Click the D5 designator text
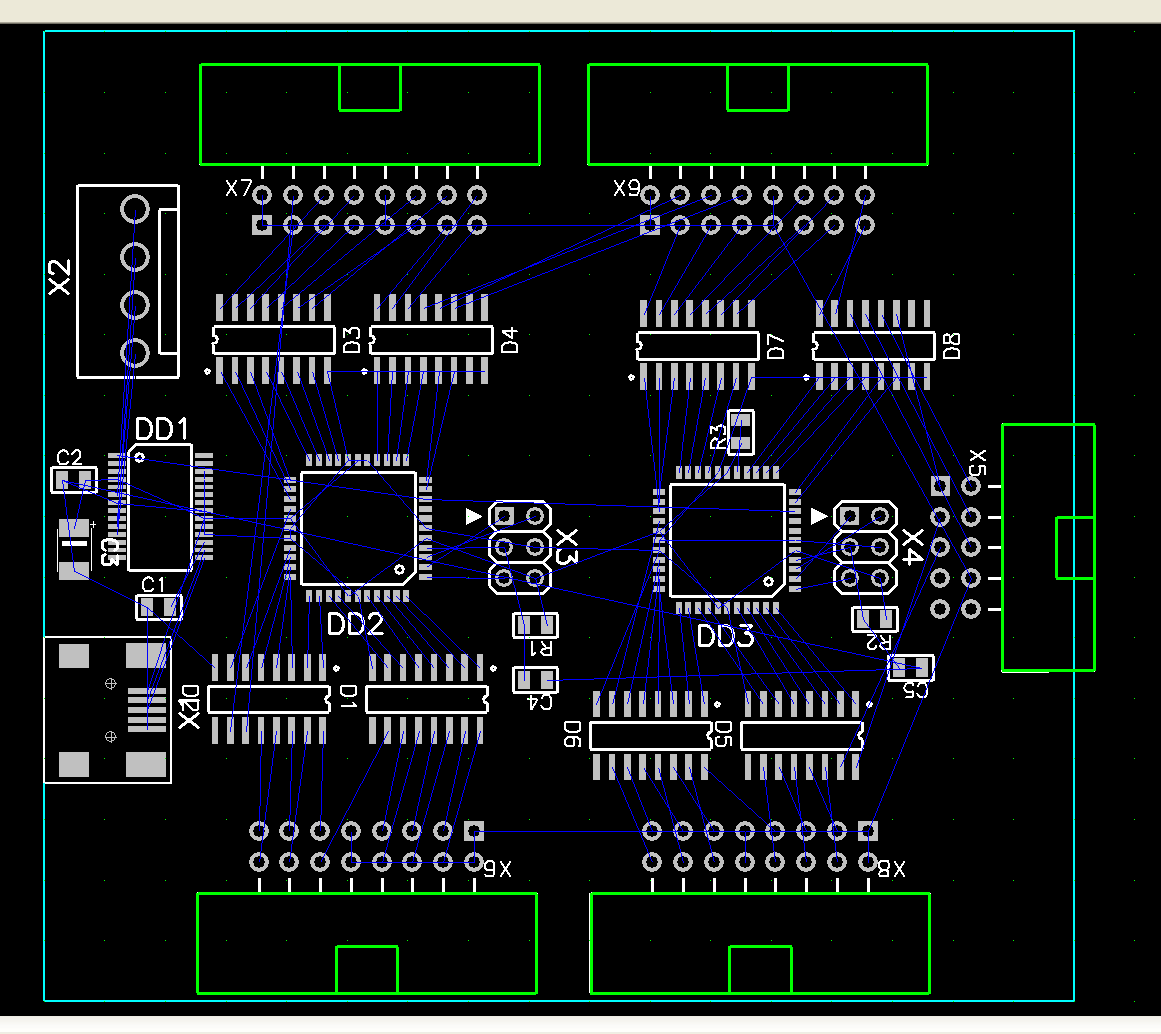Image resolution: width=1161 pixels, height=1034 pixels. [x=723, y=734]
